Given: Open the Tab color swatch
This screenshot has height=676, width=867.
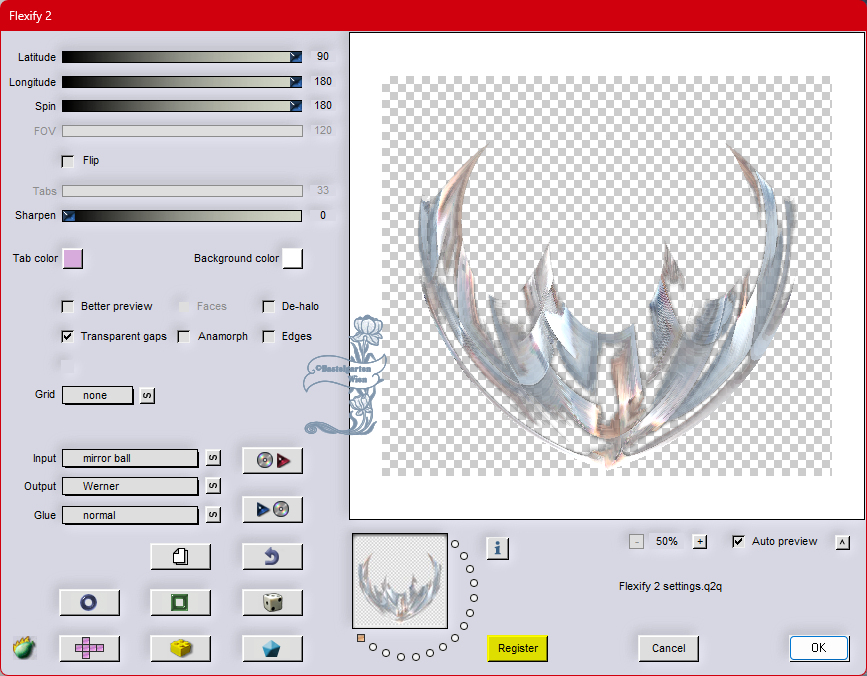Looking at the screenshot, I should coord(73,259).
